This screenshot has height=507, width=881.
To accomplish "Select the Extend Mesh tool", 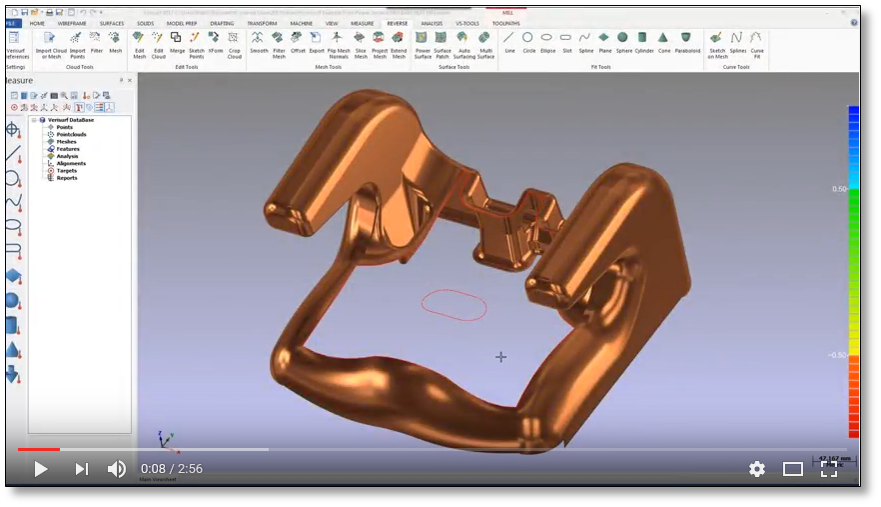I will 398,45.
